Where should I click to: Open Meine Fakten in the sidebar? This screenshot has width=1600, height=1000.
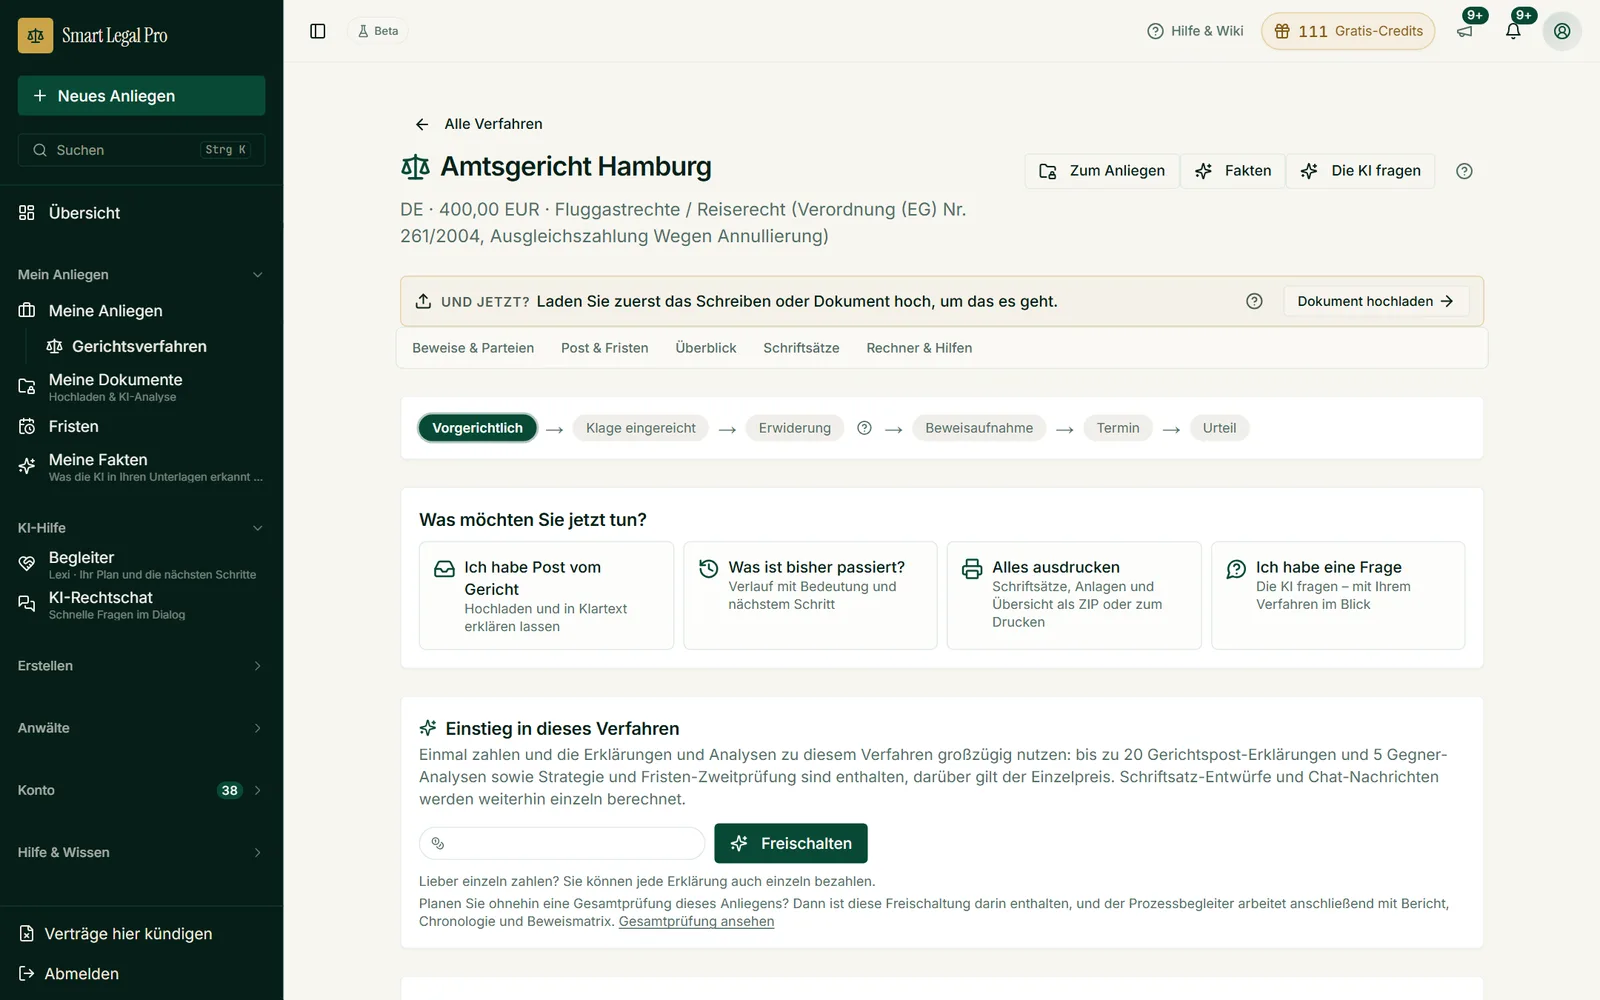141,467
